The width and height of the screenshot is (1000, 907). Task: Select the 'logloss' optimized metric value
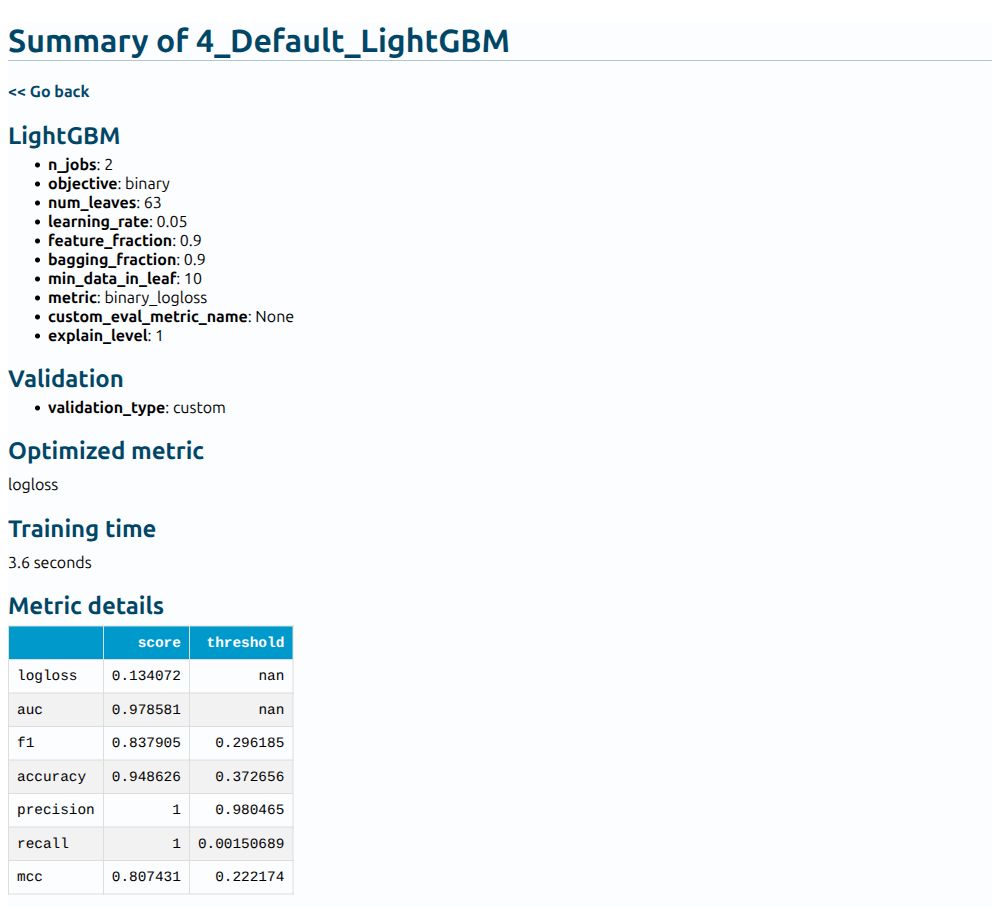coord(33,485)
